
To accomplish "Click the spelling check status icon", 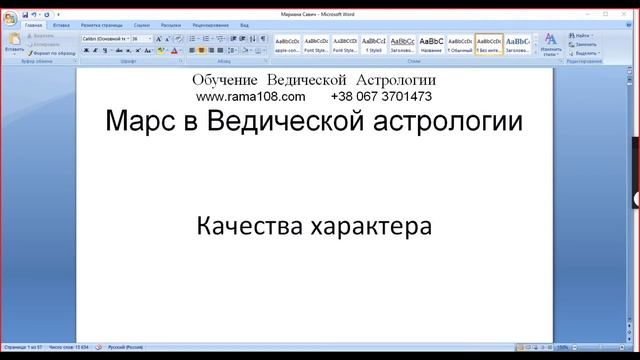I will [x=98, y=347].
